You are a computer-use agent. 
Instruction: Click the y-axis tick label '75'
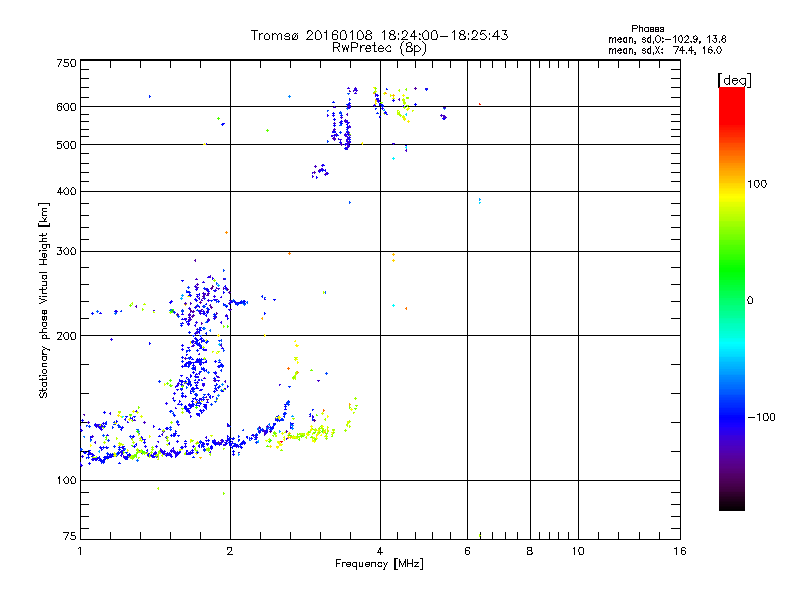coord(70,536)
